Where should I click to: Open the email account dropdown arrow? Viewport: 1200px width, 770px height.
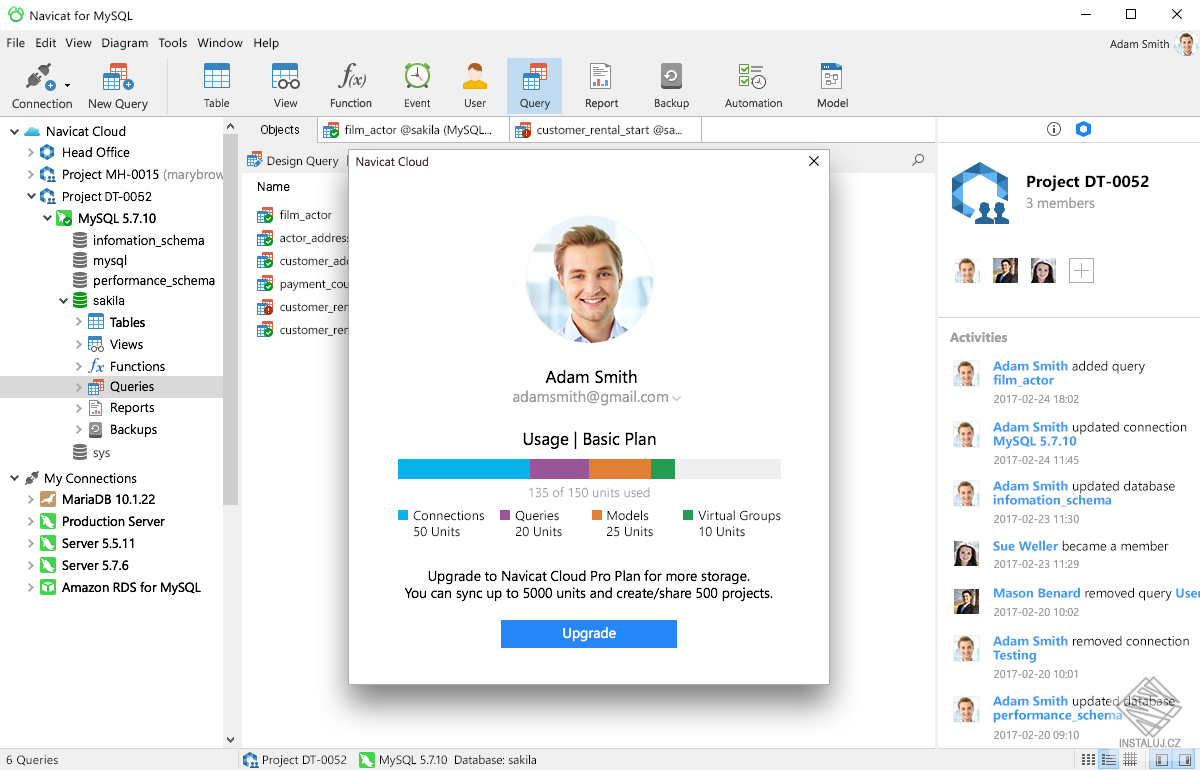677,398
